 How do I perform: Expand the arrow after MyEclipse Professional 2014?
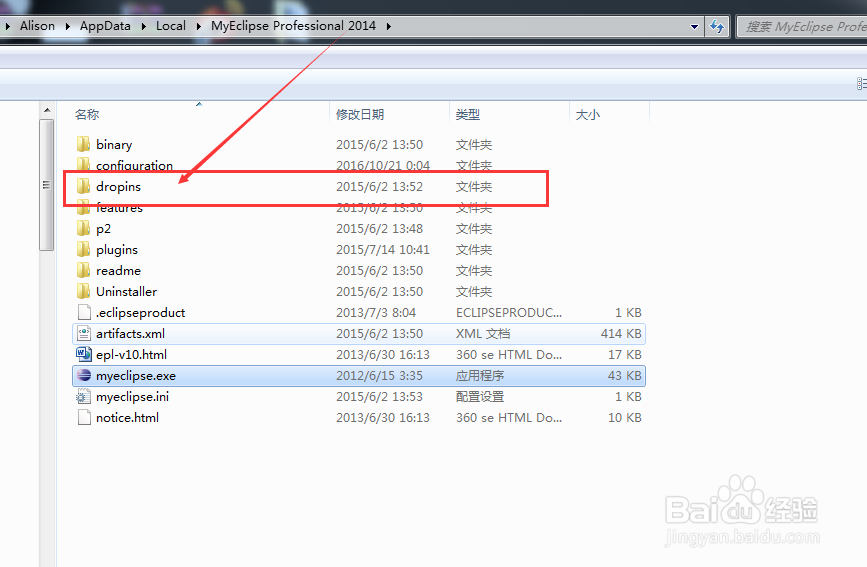[x=389, y=26]
